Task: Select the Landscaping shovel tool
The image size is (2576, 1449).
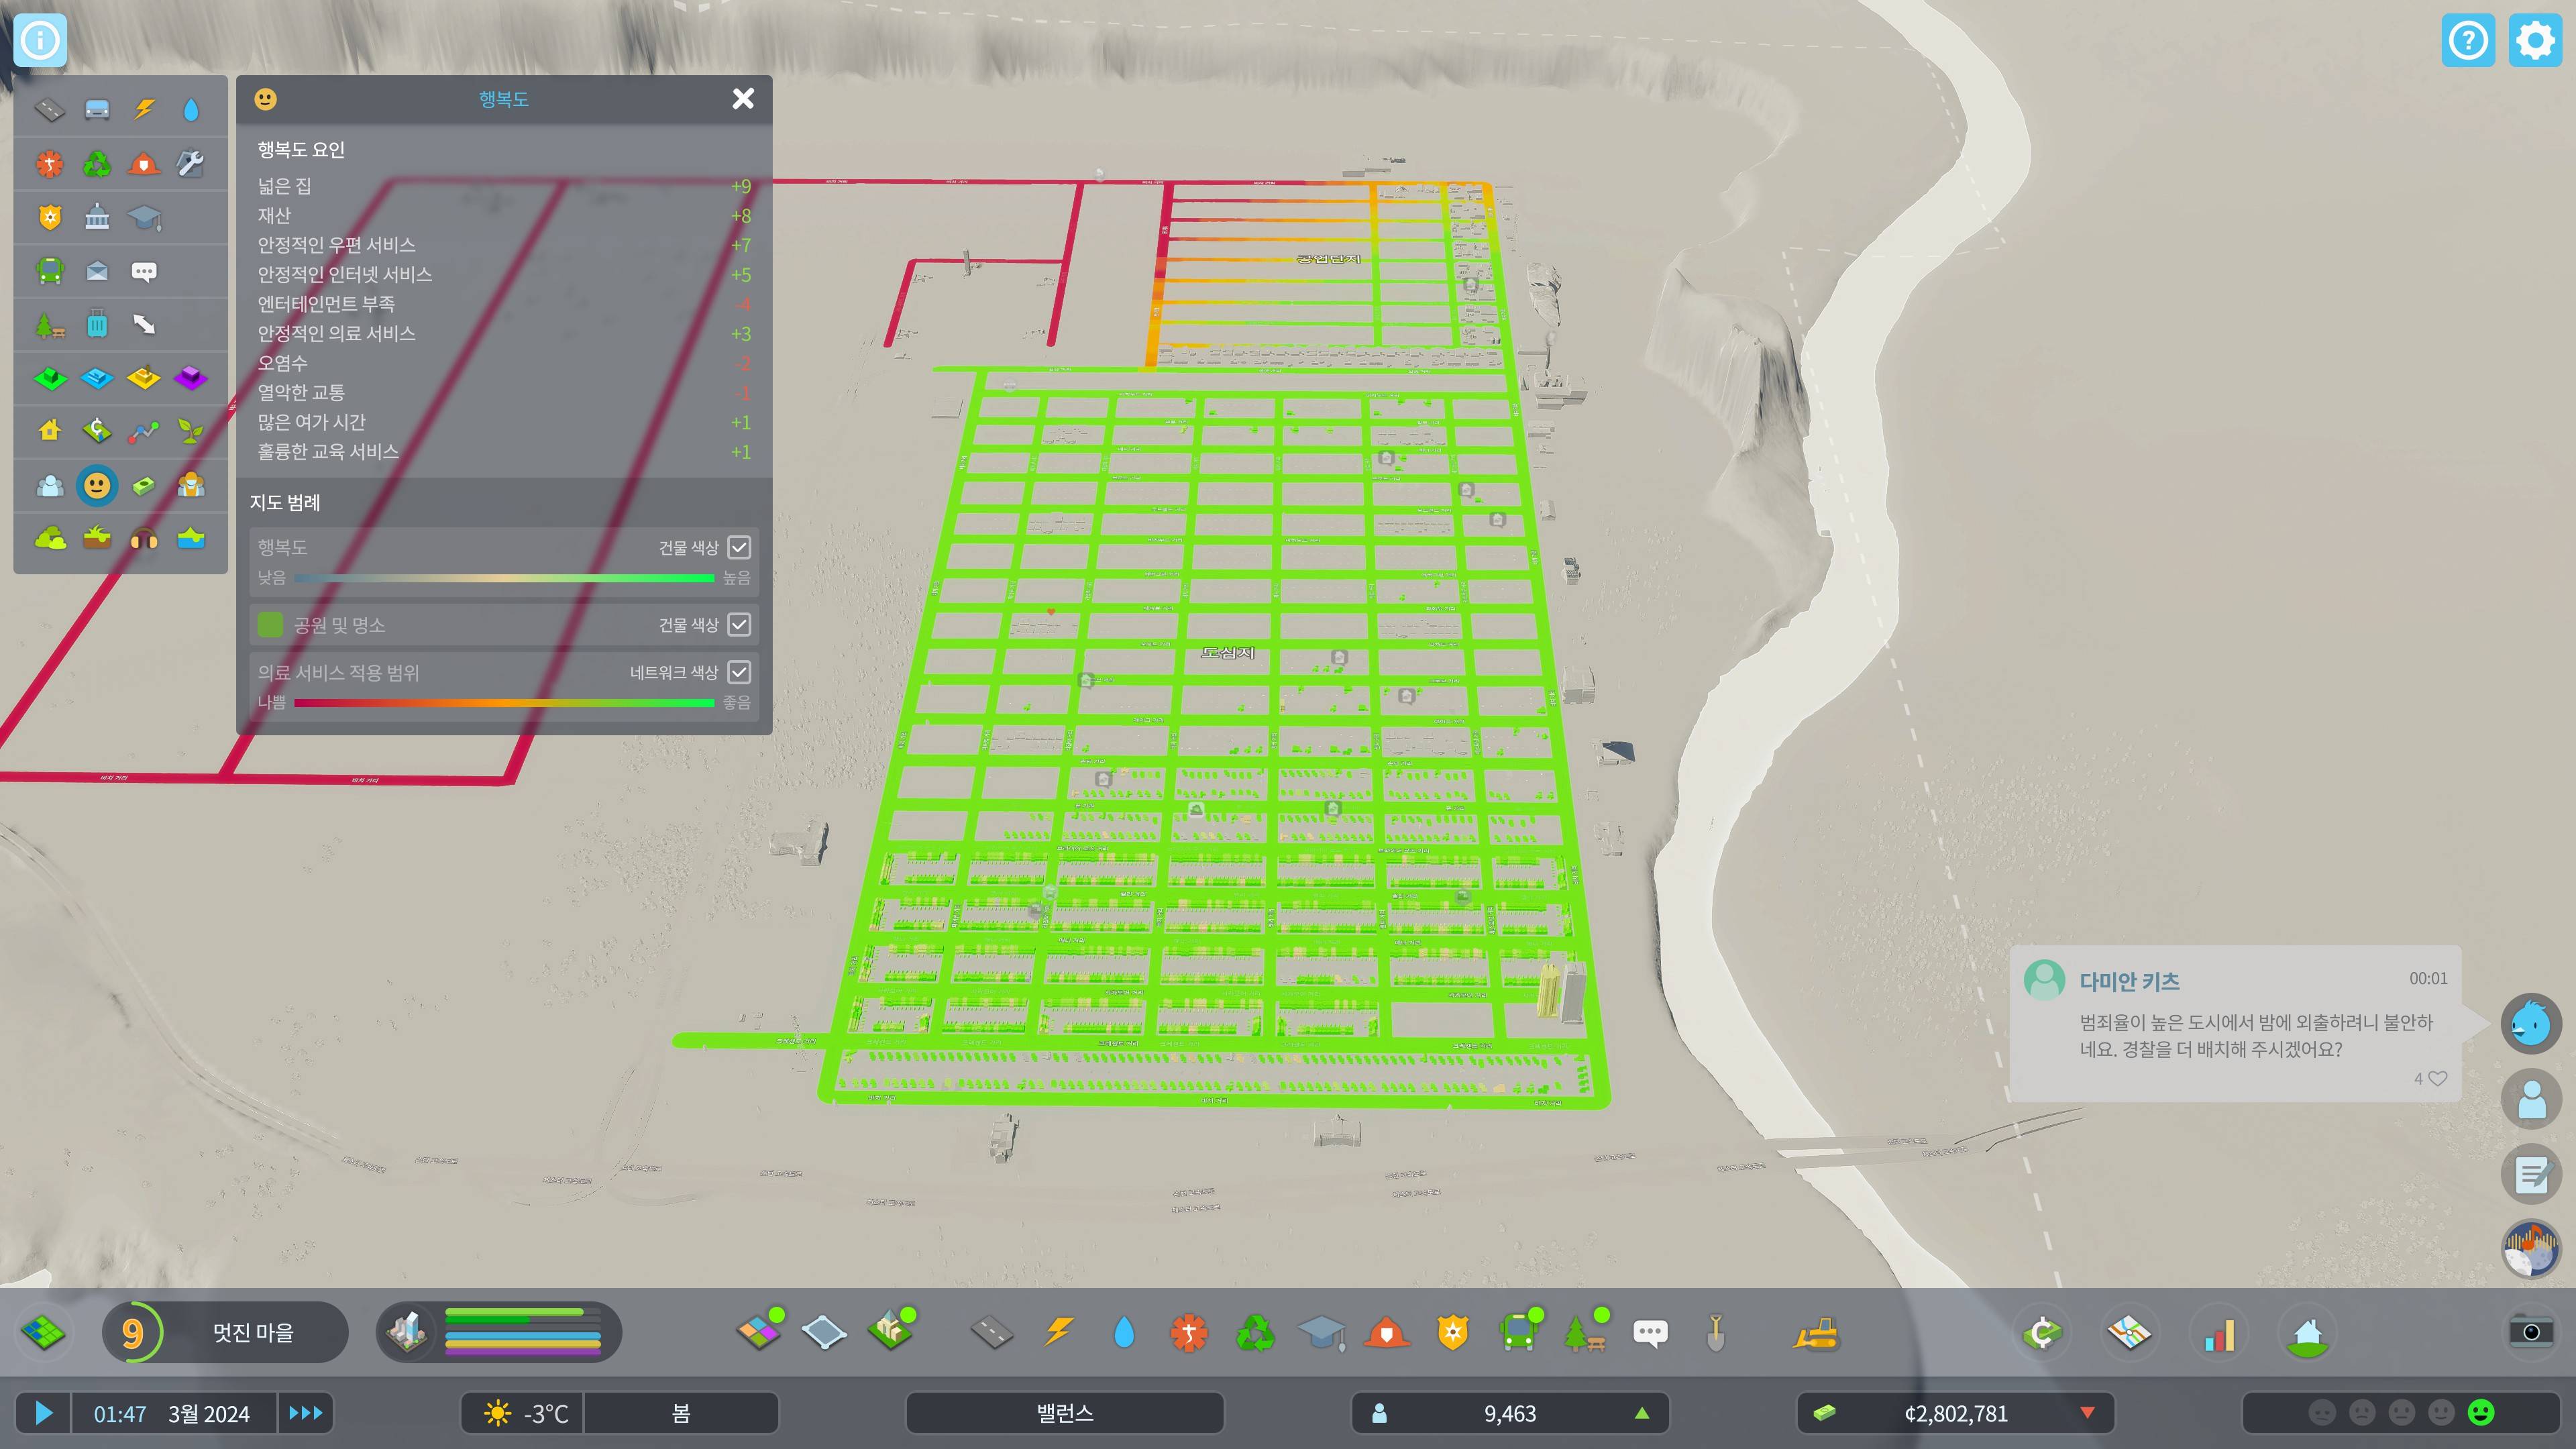Action: click(x=1715, y=1333)
